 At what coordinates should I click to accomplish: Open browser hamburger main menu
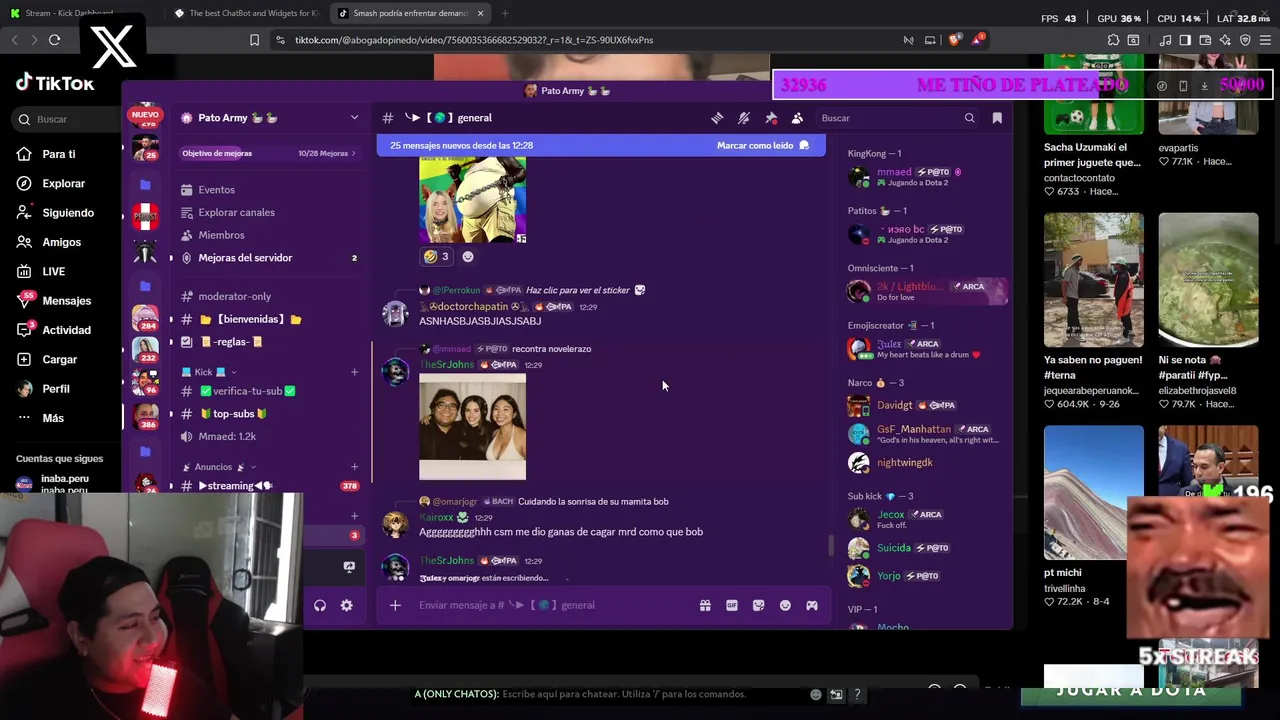pos(1265,40)
